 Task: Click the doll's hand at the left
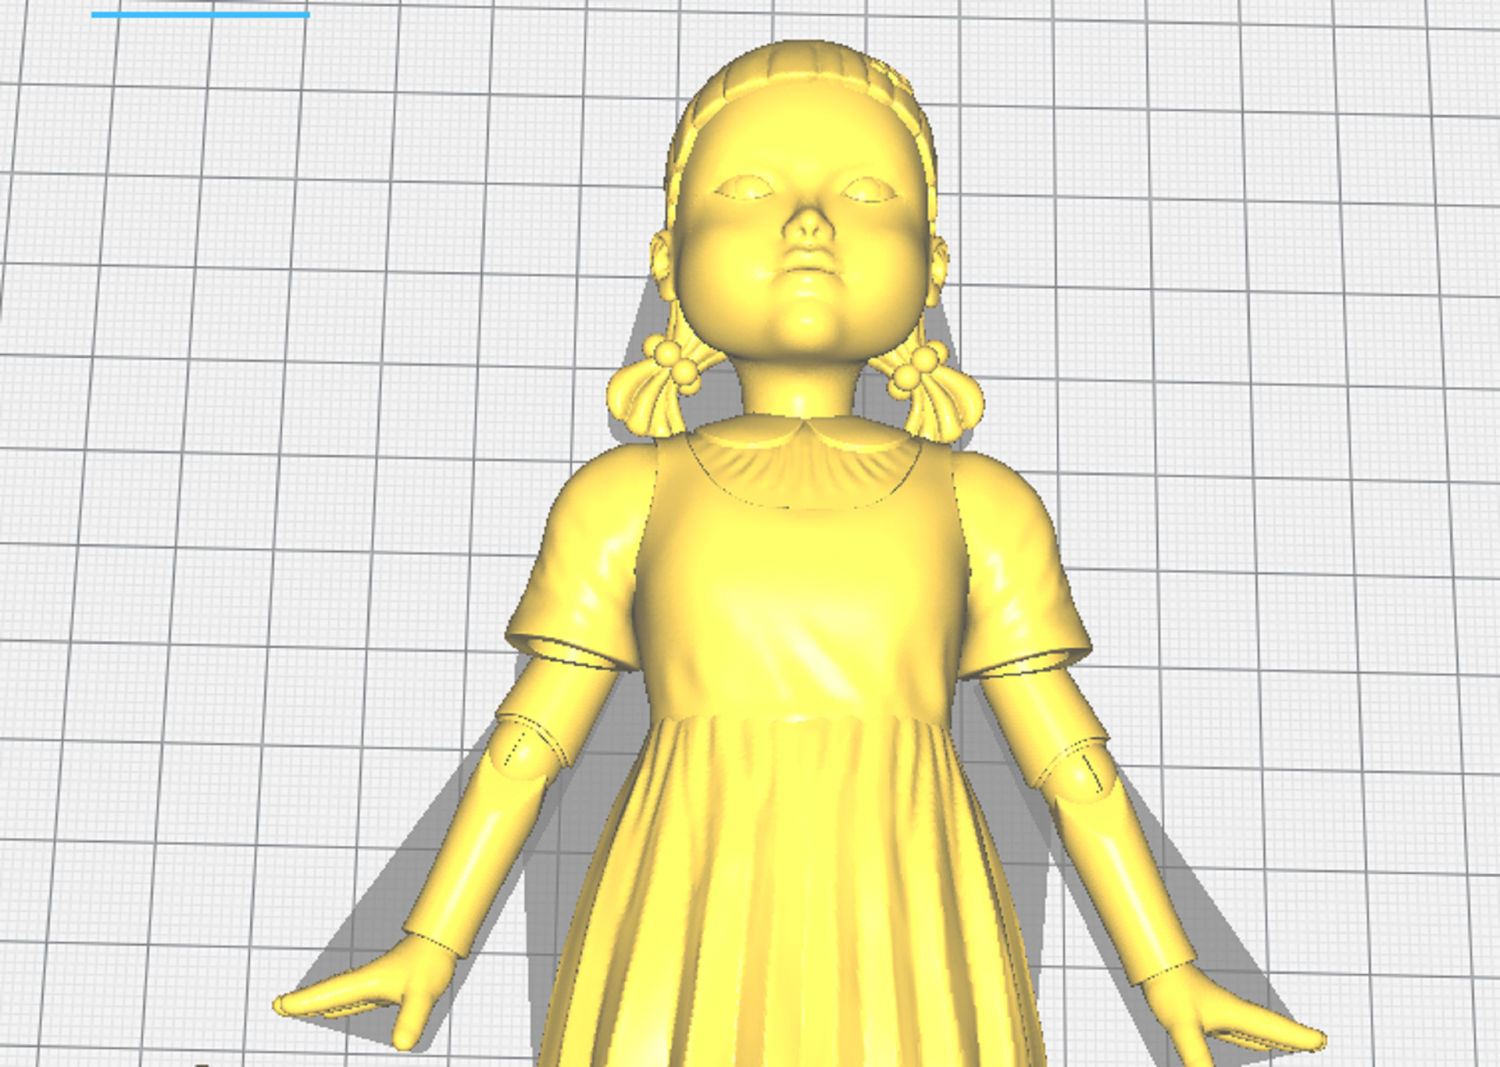(x=370, y=995)
